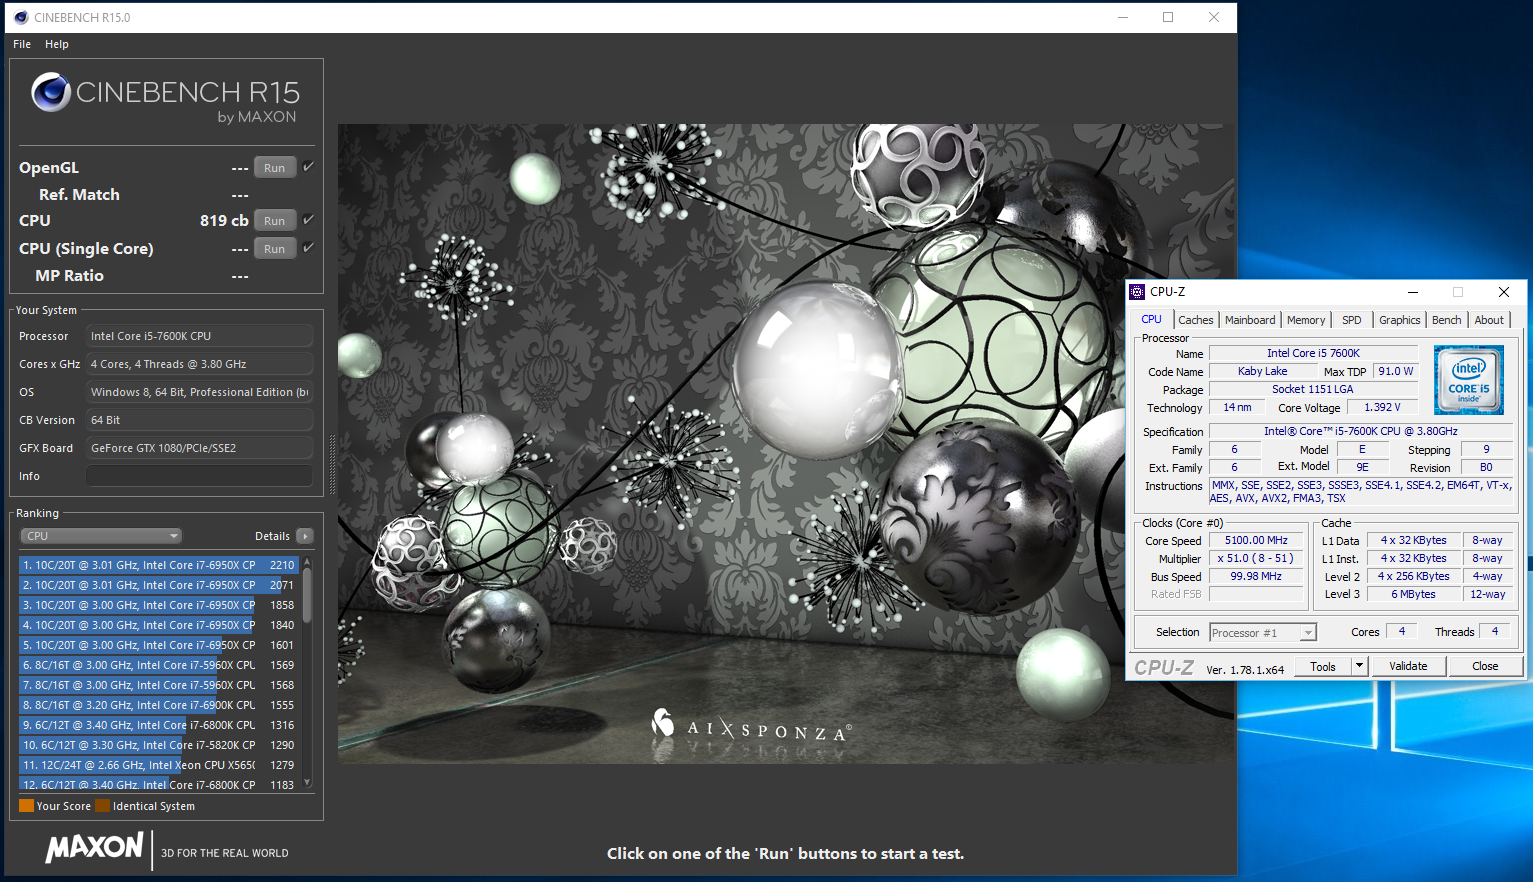The width and height of the screenshot is (1533, 882).
Task: Switch to the Bench tab in CPU-Z
Action: 1446,320
